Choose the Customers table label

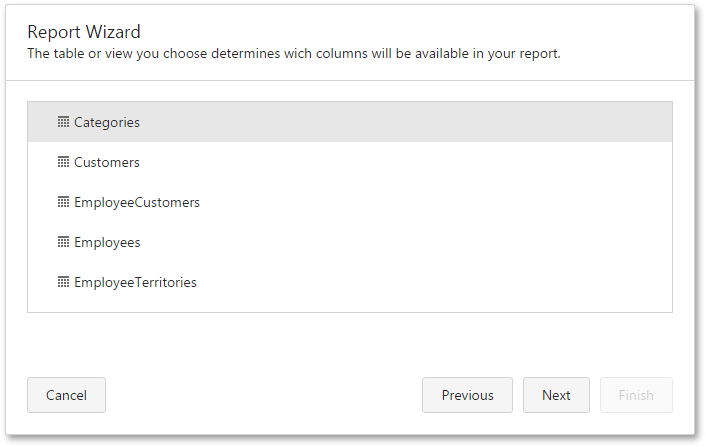(x=107, y=162)
